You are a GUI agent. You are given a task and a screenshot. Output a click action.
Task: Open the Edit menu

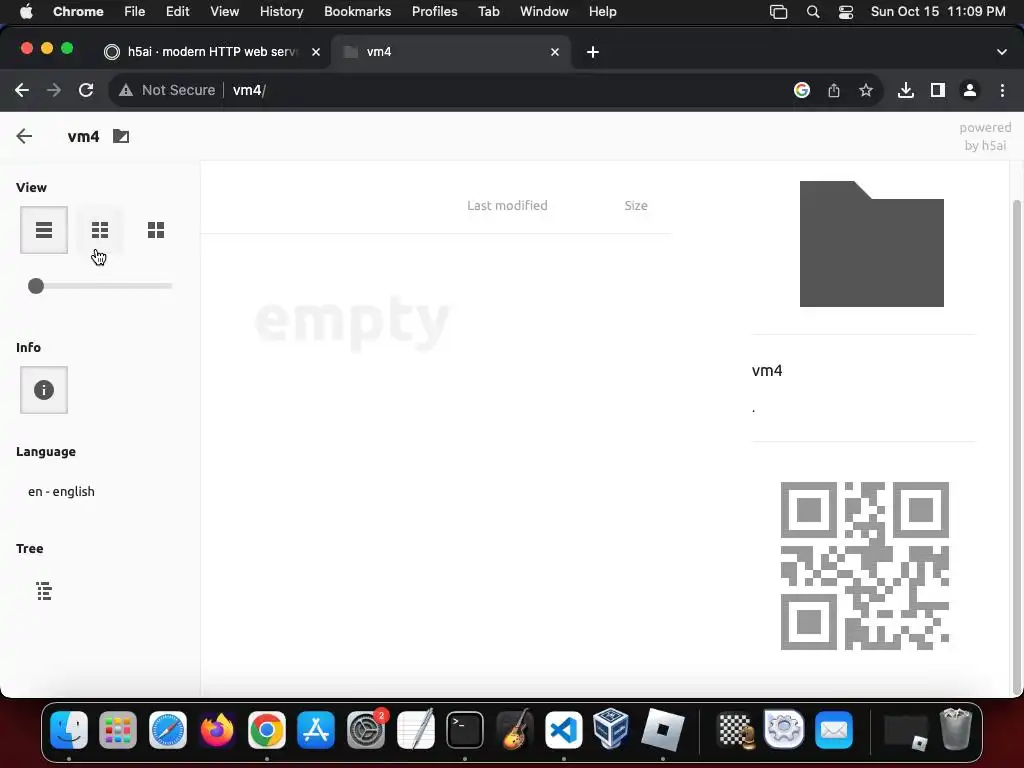point(178,11)
